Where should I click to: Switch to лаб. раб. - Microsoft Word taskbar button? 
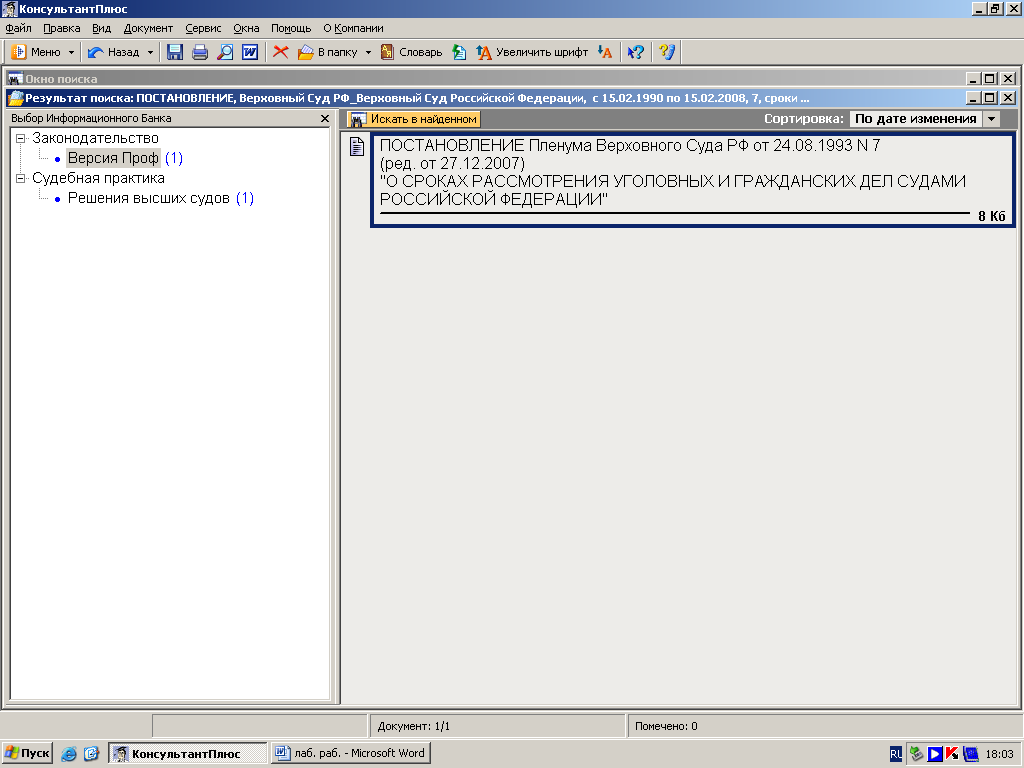click(x=351, y=754)
